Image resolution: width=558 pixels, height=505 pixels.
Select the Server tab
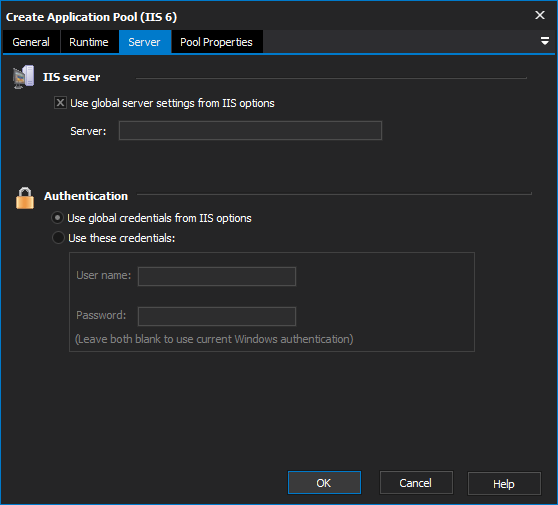pos(145,42)
